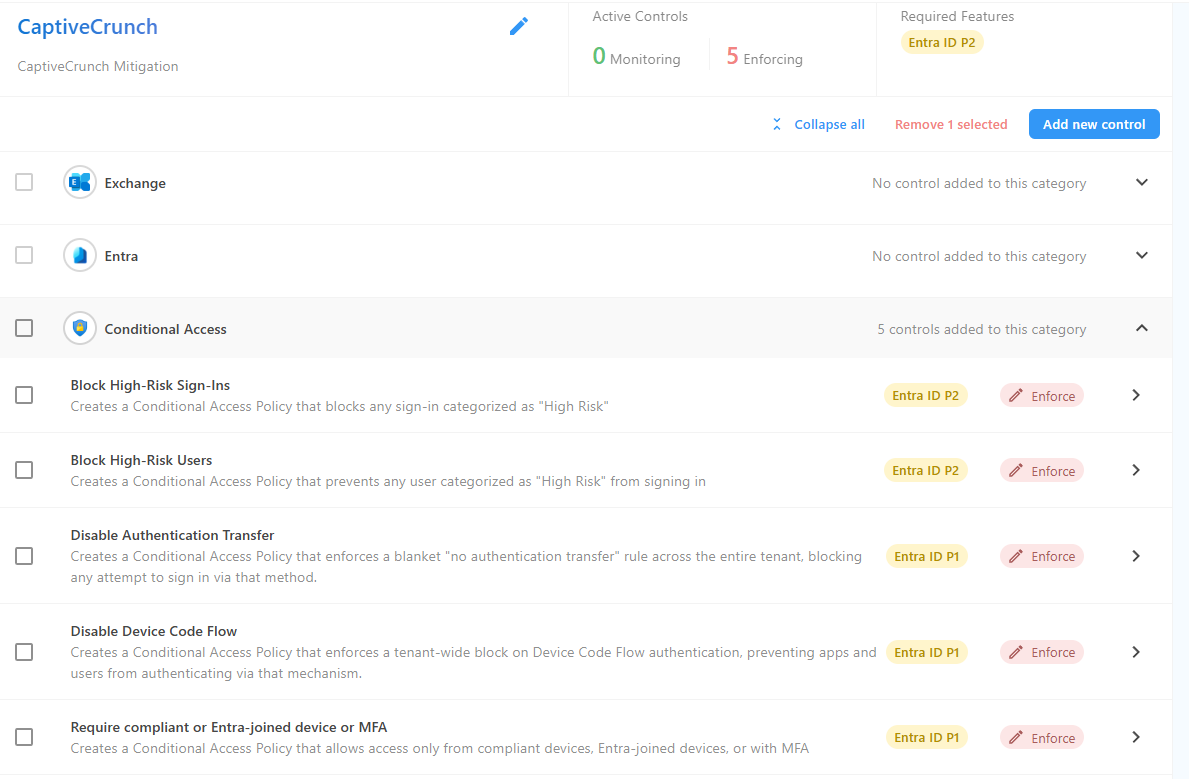Click pencil icon in Disable Device Code Flow Enforce badge
1189x779 pixels.
pyautogui.click(x=1016, y=652)
